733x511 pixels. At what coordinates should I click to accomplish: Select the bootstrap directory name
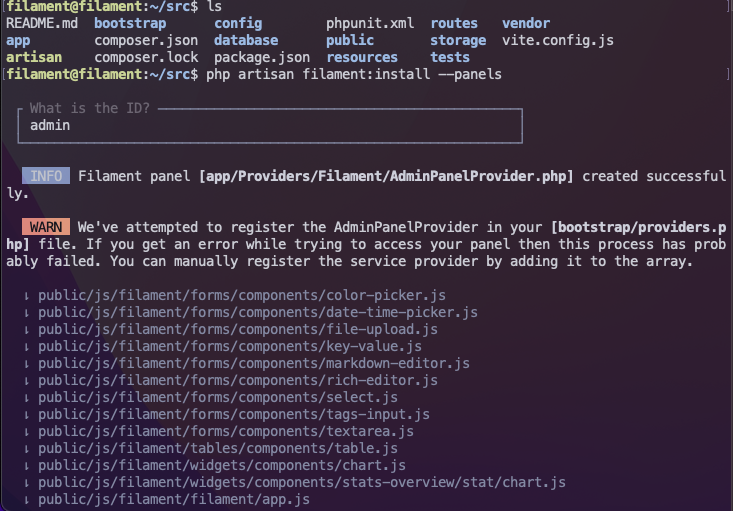tap(130, 23)
